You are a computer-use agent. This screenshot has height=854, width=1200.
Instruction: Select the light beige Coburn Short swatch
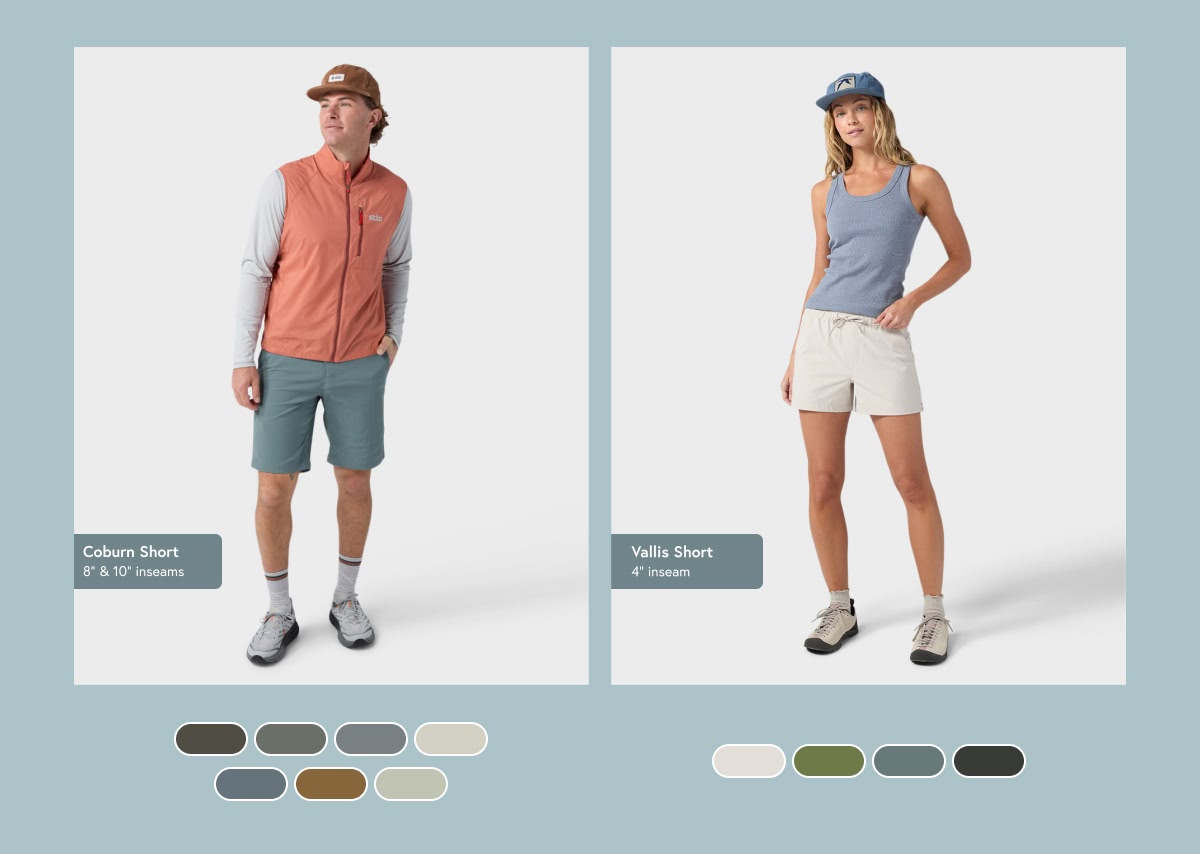[451, 739]
